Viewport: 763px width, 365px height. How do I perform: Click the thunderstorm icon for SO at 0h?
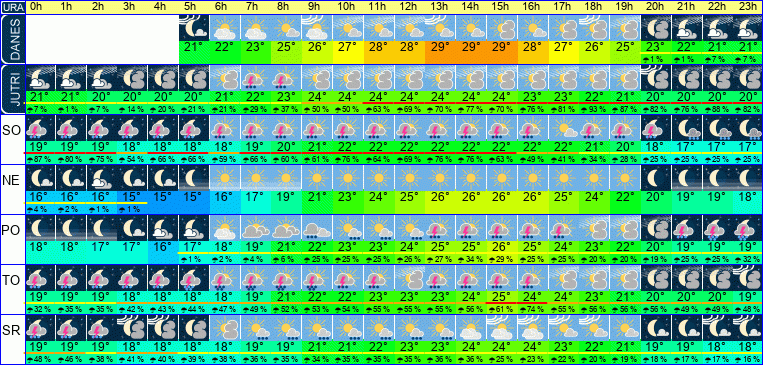coord(40,128)
